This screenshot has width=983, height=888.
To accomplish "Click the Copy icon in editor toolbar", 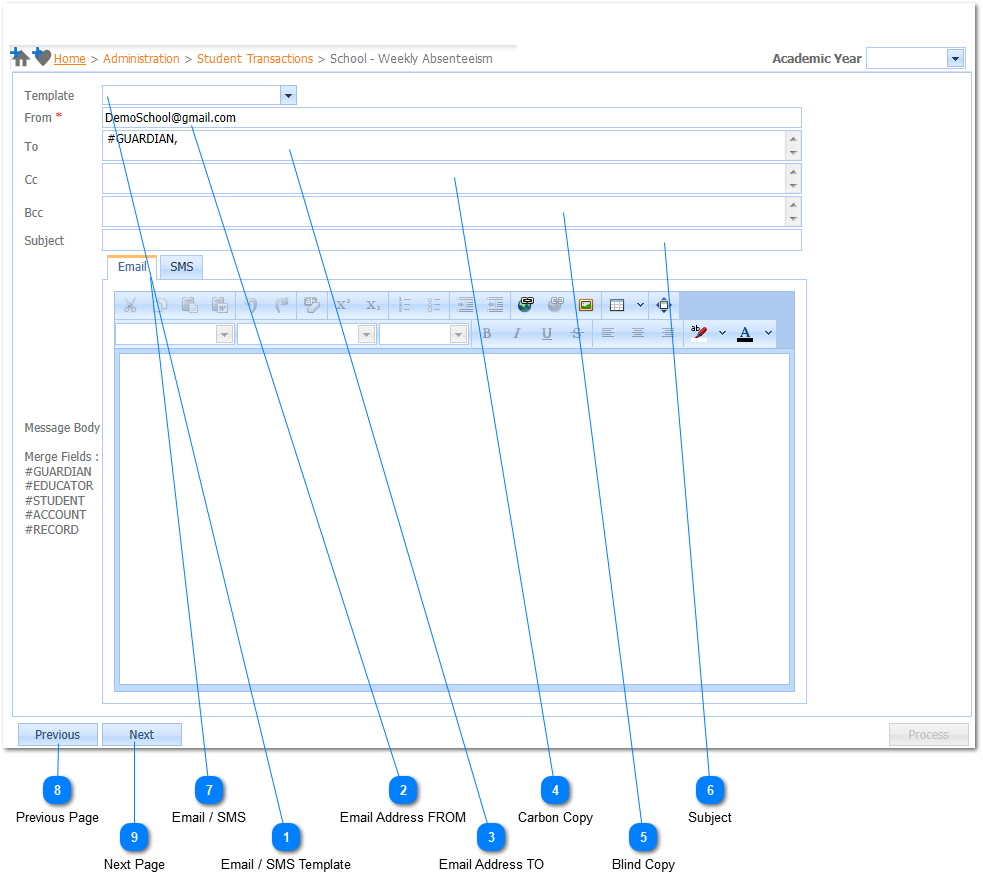I will [x=160, y=305].
